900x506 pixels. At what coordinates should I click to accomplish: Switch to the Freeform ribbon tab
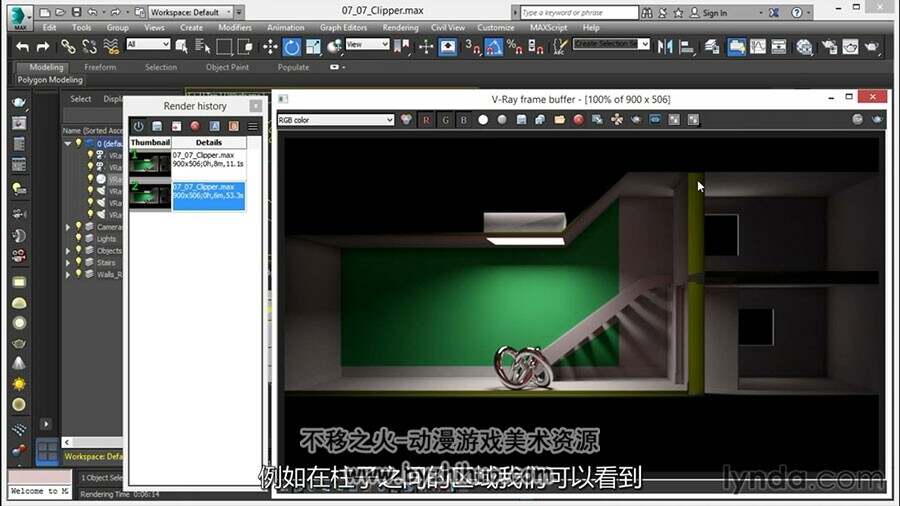tap(100, 67)
